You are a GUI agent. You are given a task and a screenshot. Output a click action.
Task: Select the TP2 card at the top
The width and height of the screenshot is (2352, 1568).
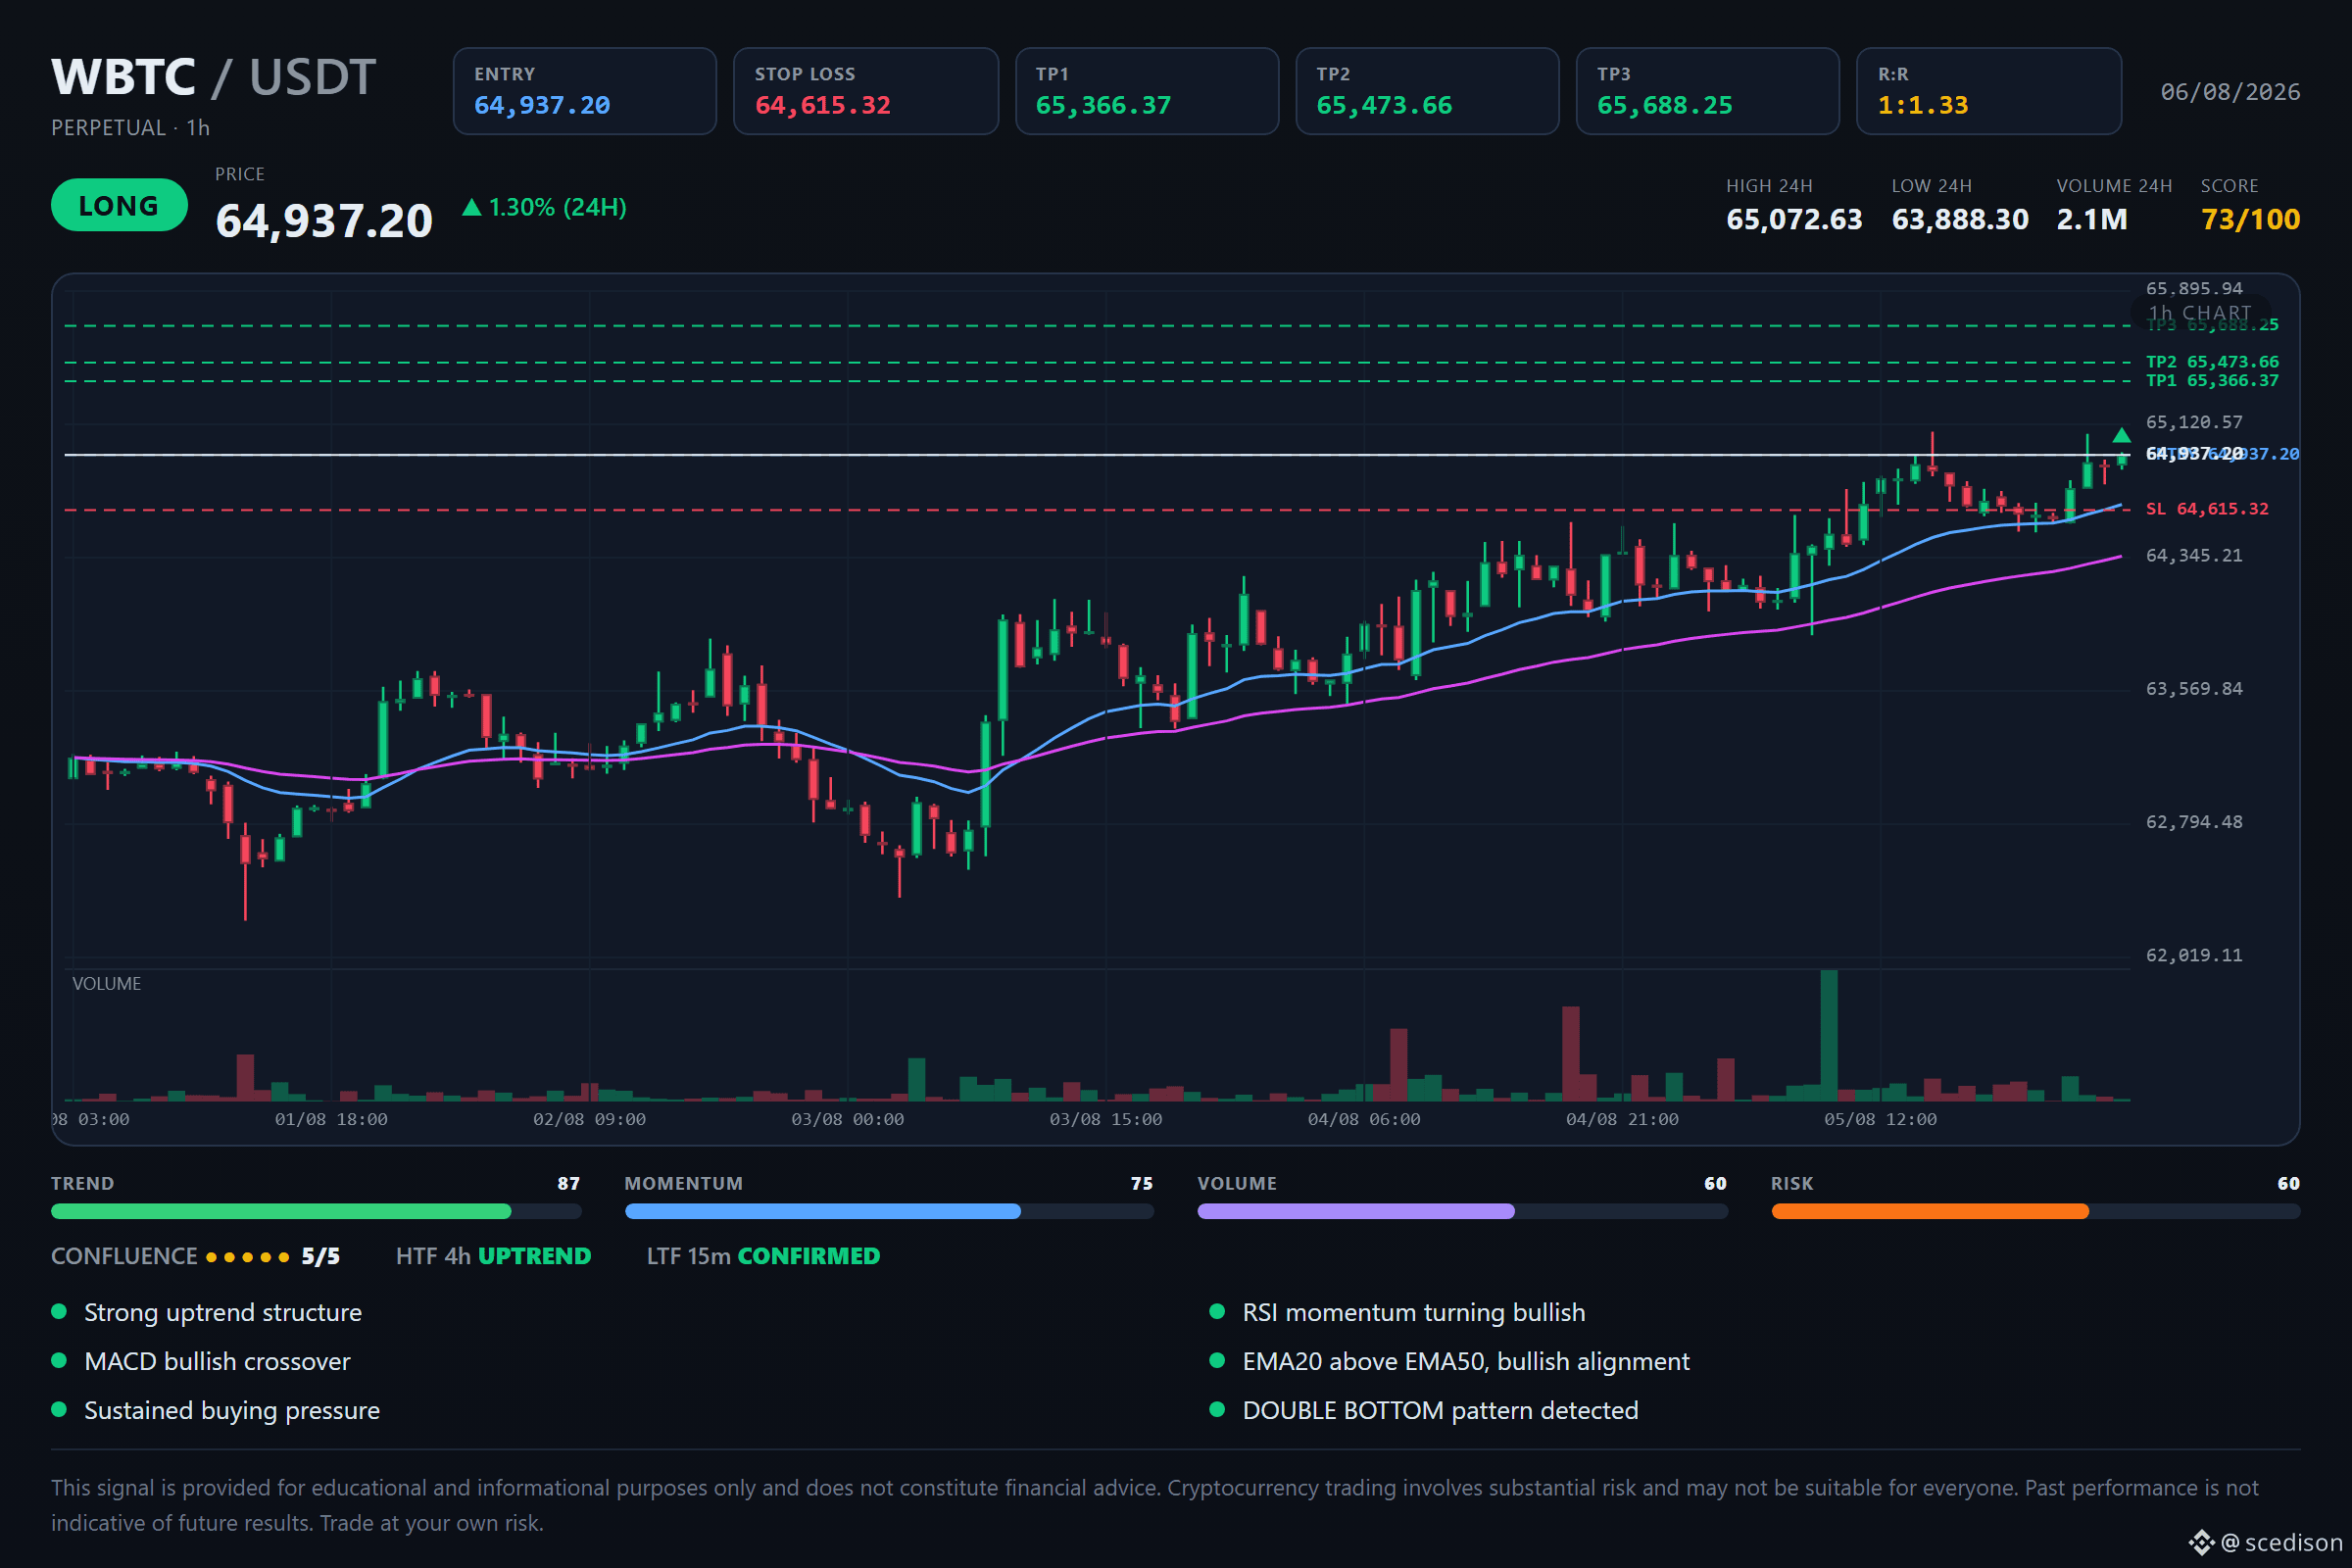pos(1428,91)
